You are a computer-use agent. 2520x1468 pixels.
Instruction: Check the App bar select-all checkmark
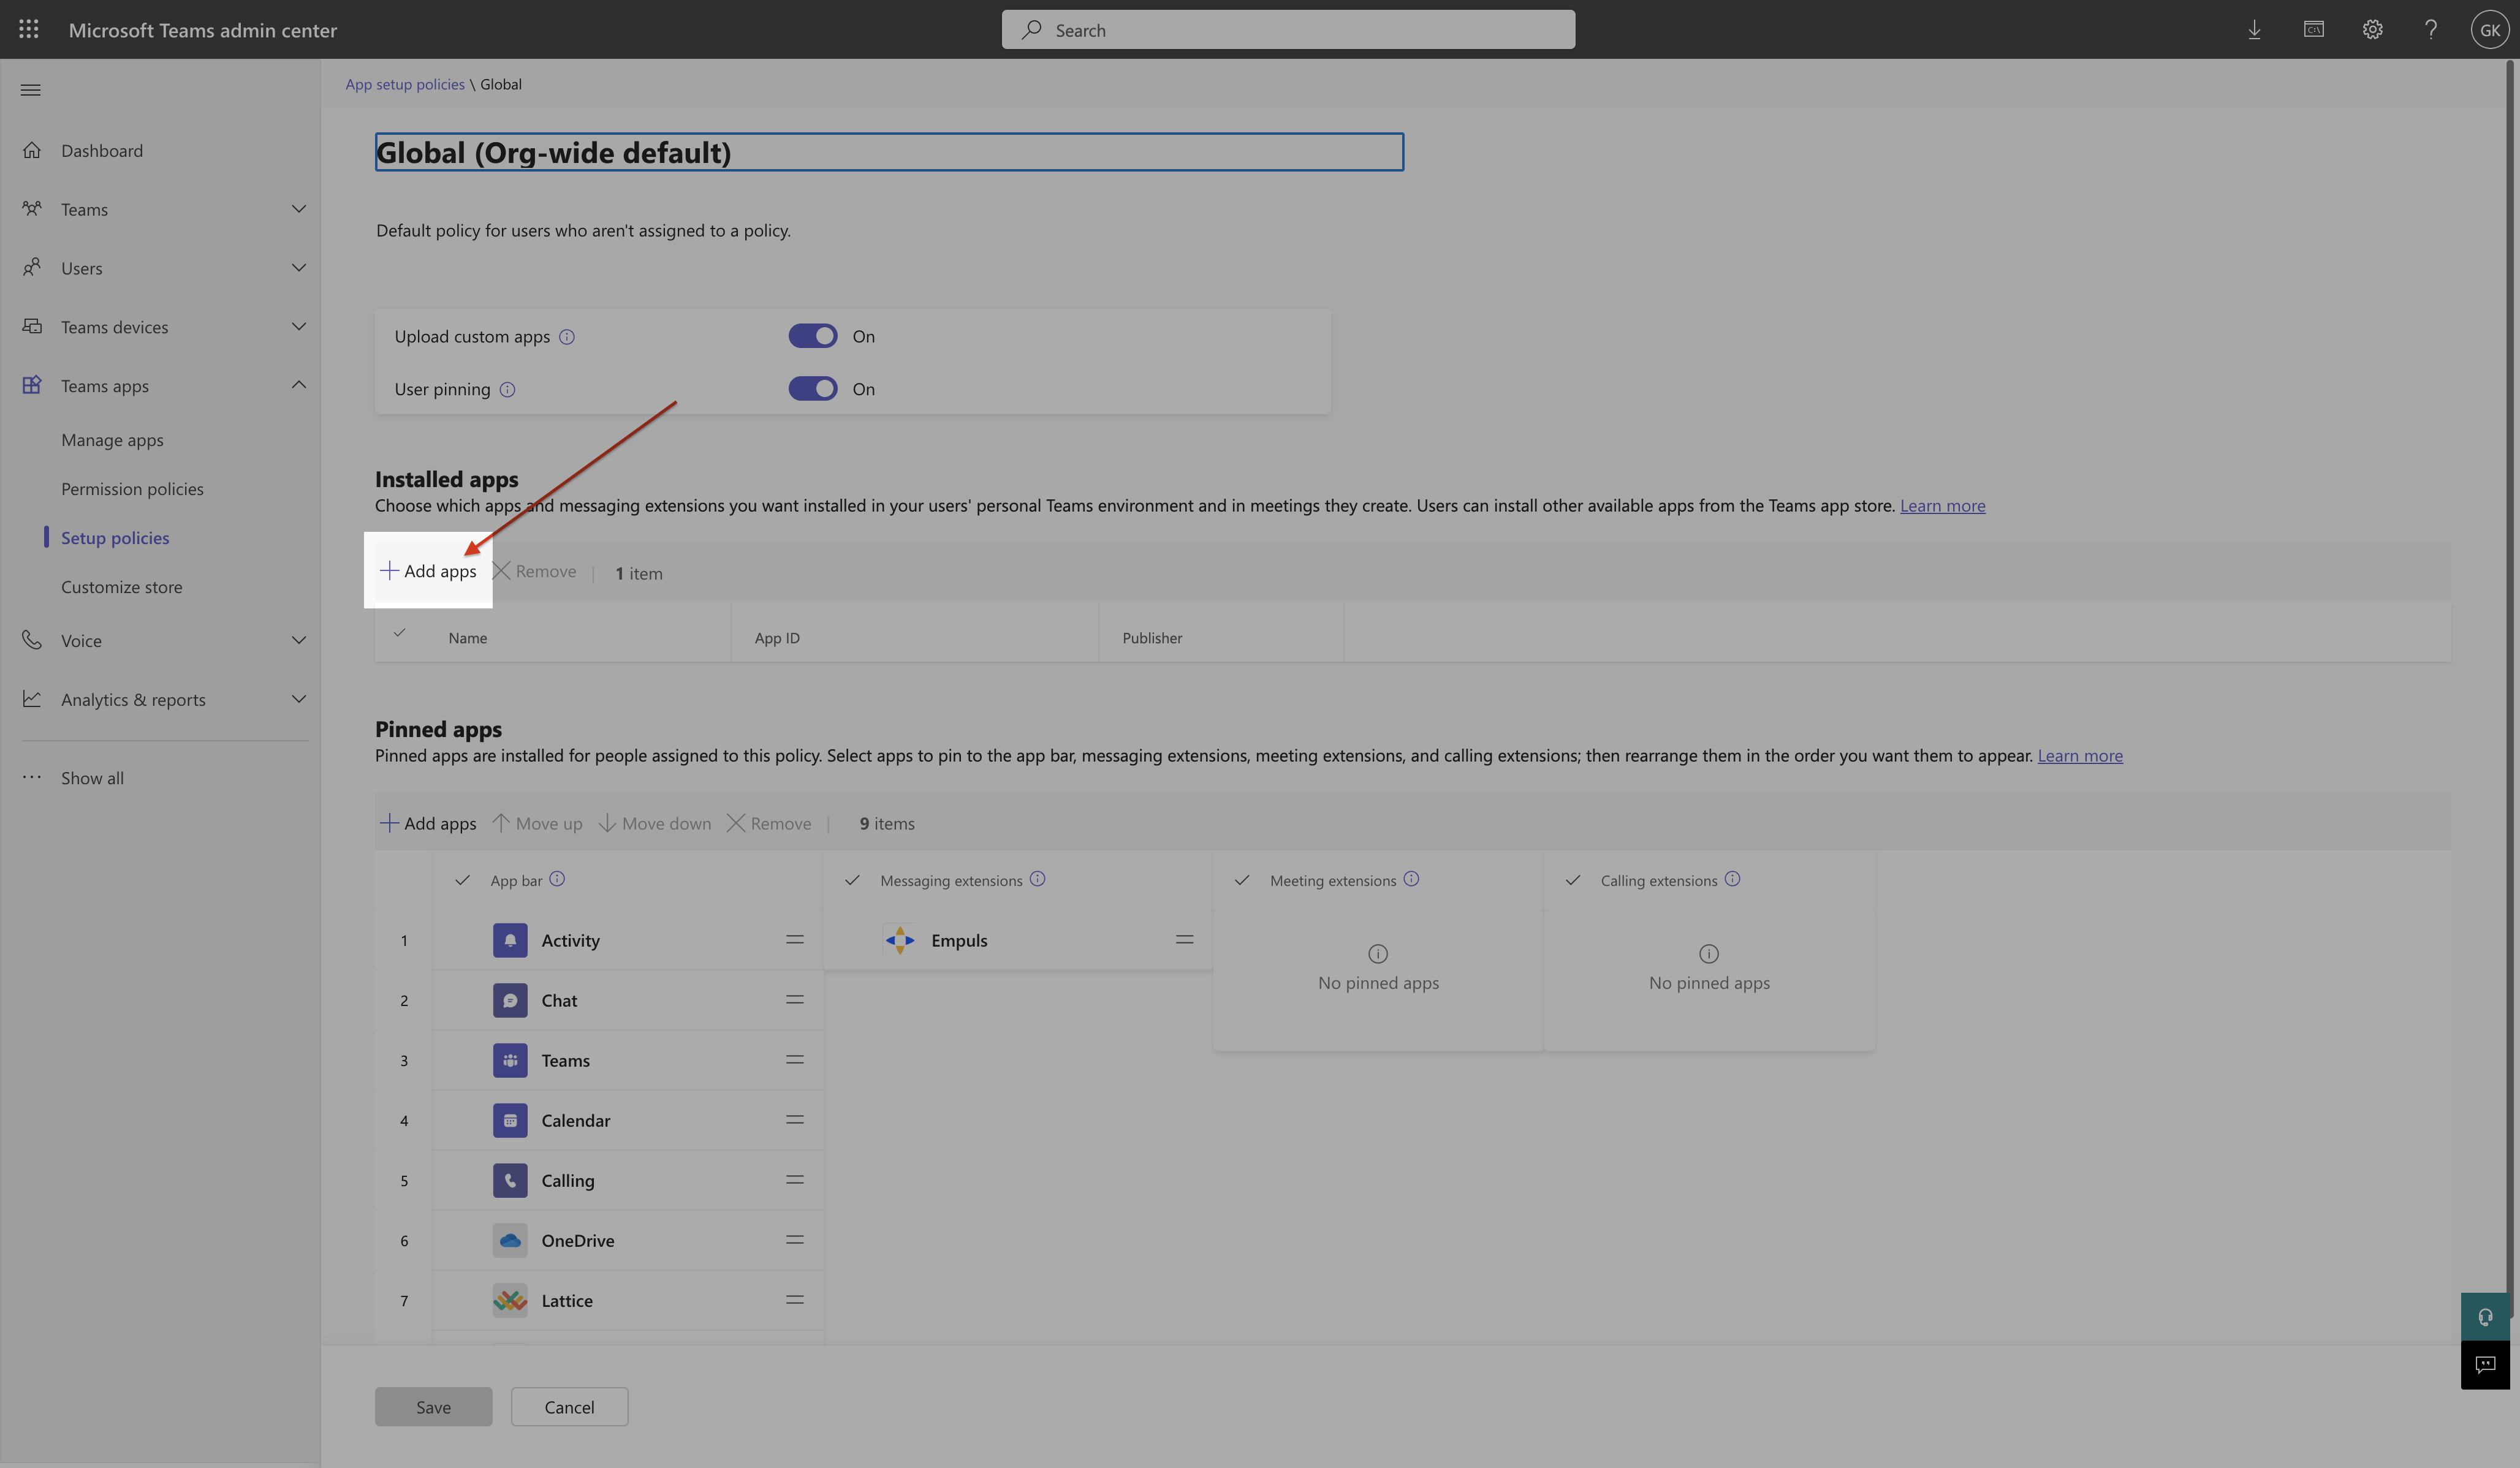(462, 880)
